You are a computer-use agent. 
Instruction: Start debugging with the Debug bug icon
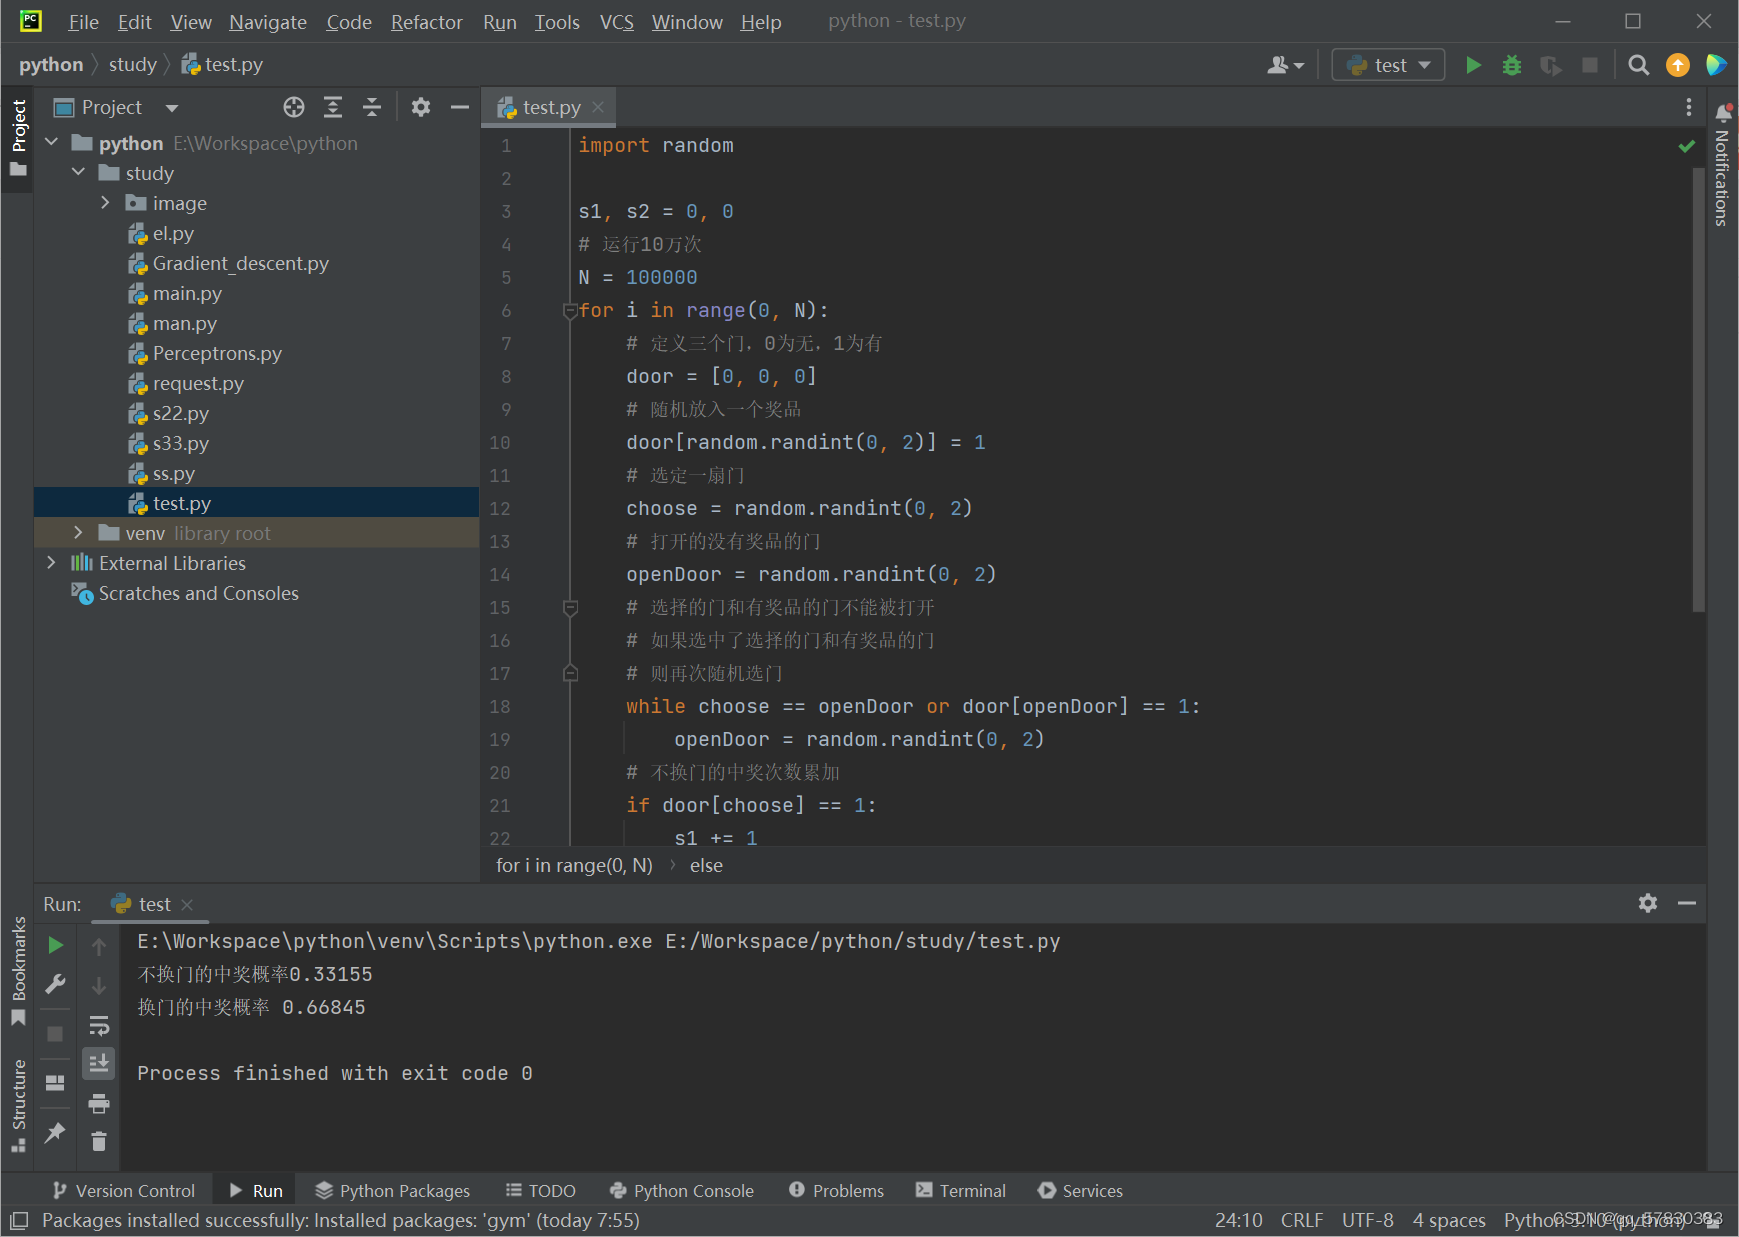1511,65
